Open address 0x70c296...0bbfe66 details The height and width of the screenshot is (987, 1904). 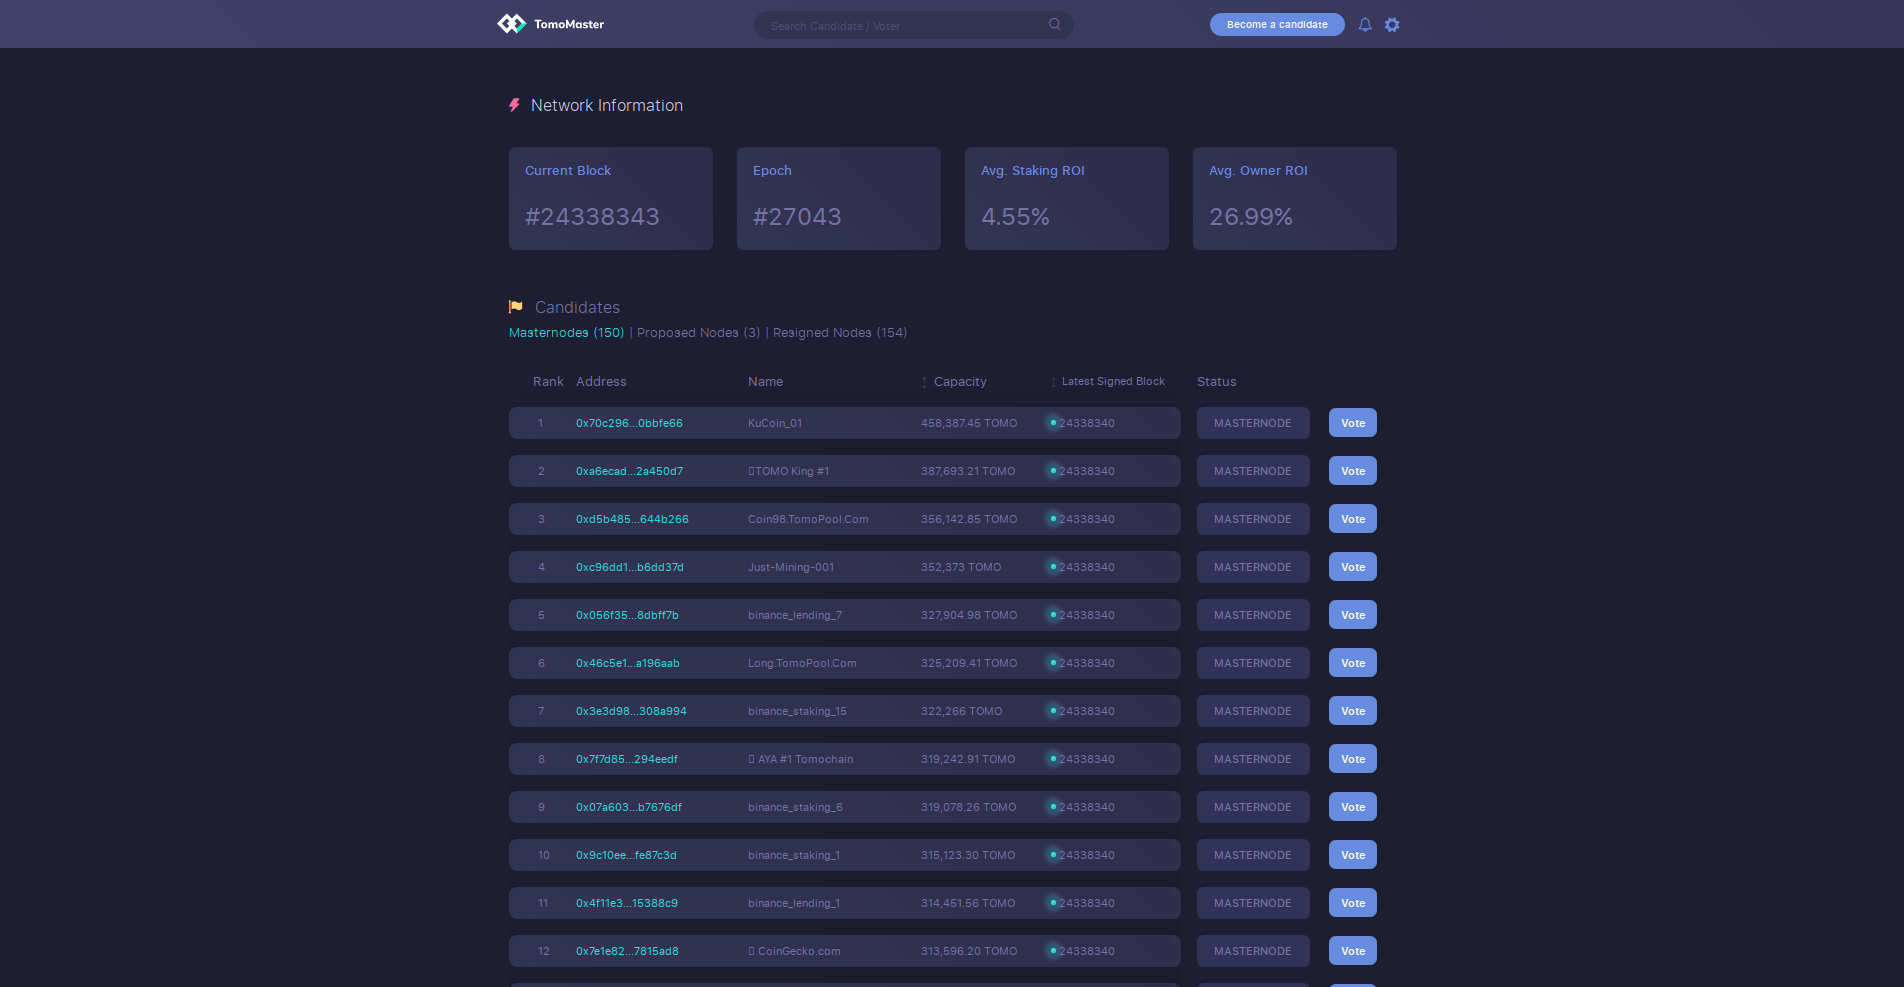tap(629, 423)
